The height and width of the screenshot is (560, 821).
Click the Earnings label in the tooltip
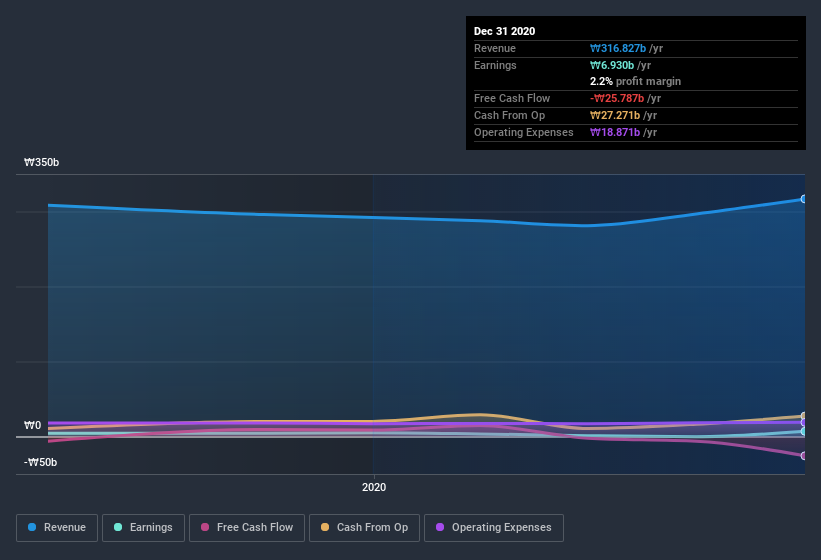tap(495, 65)
